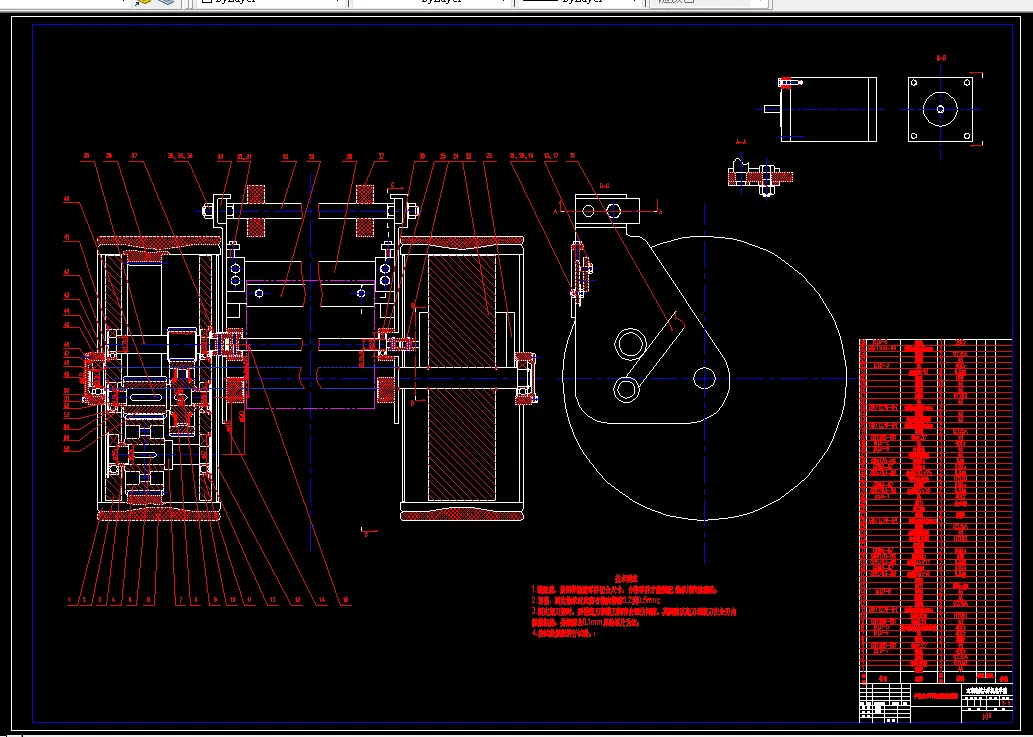
Task: Select the B-B square motor flange view
Action: [x=940, y=109]
